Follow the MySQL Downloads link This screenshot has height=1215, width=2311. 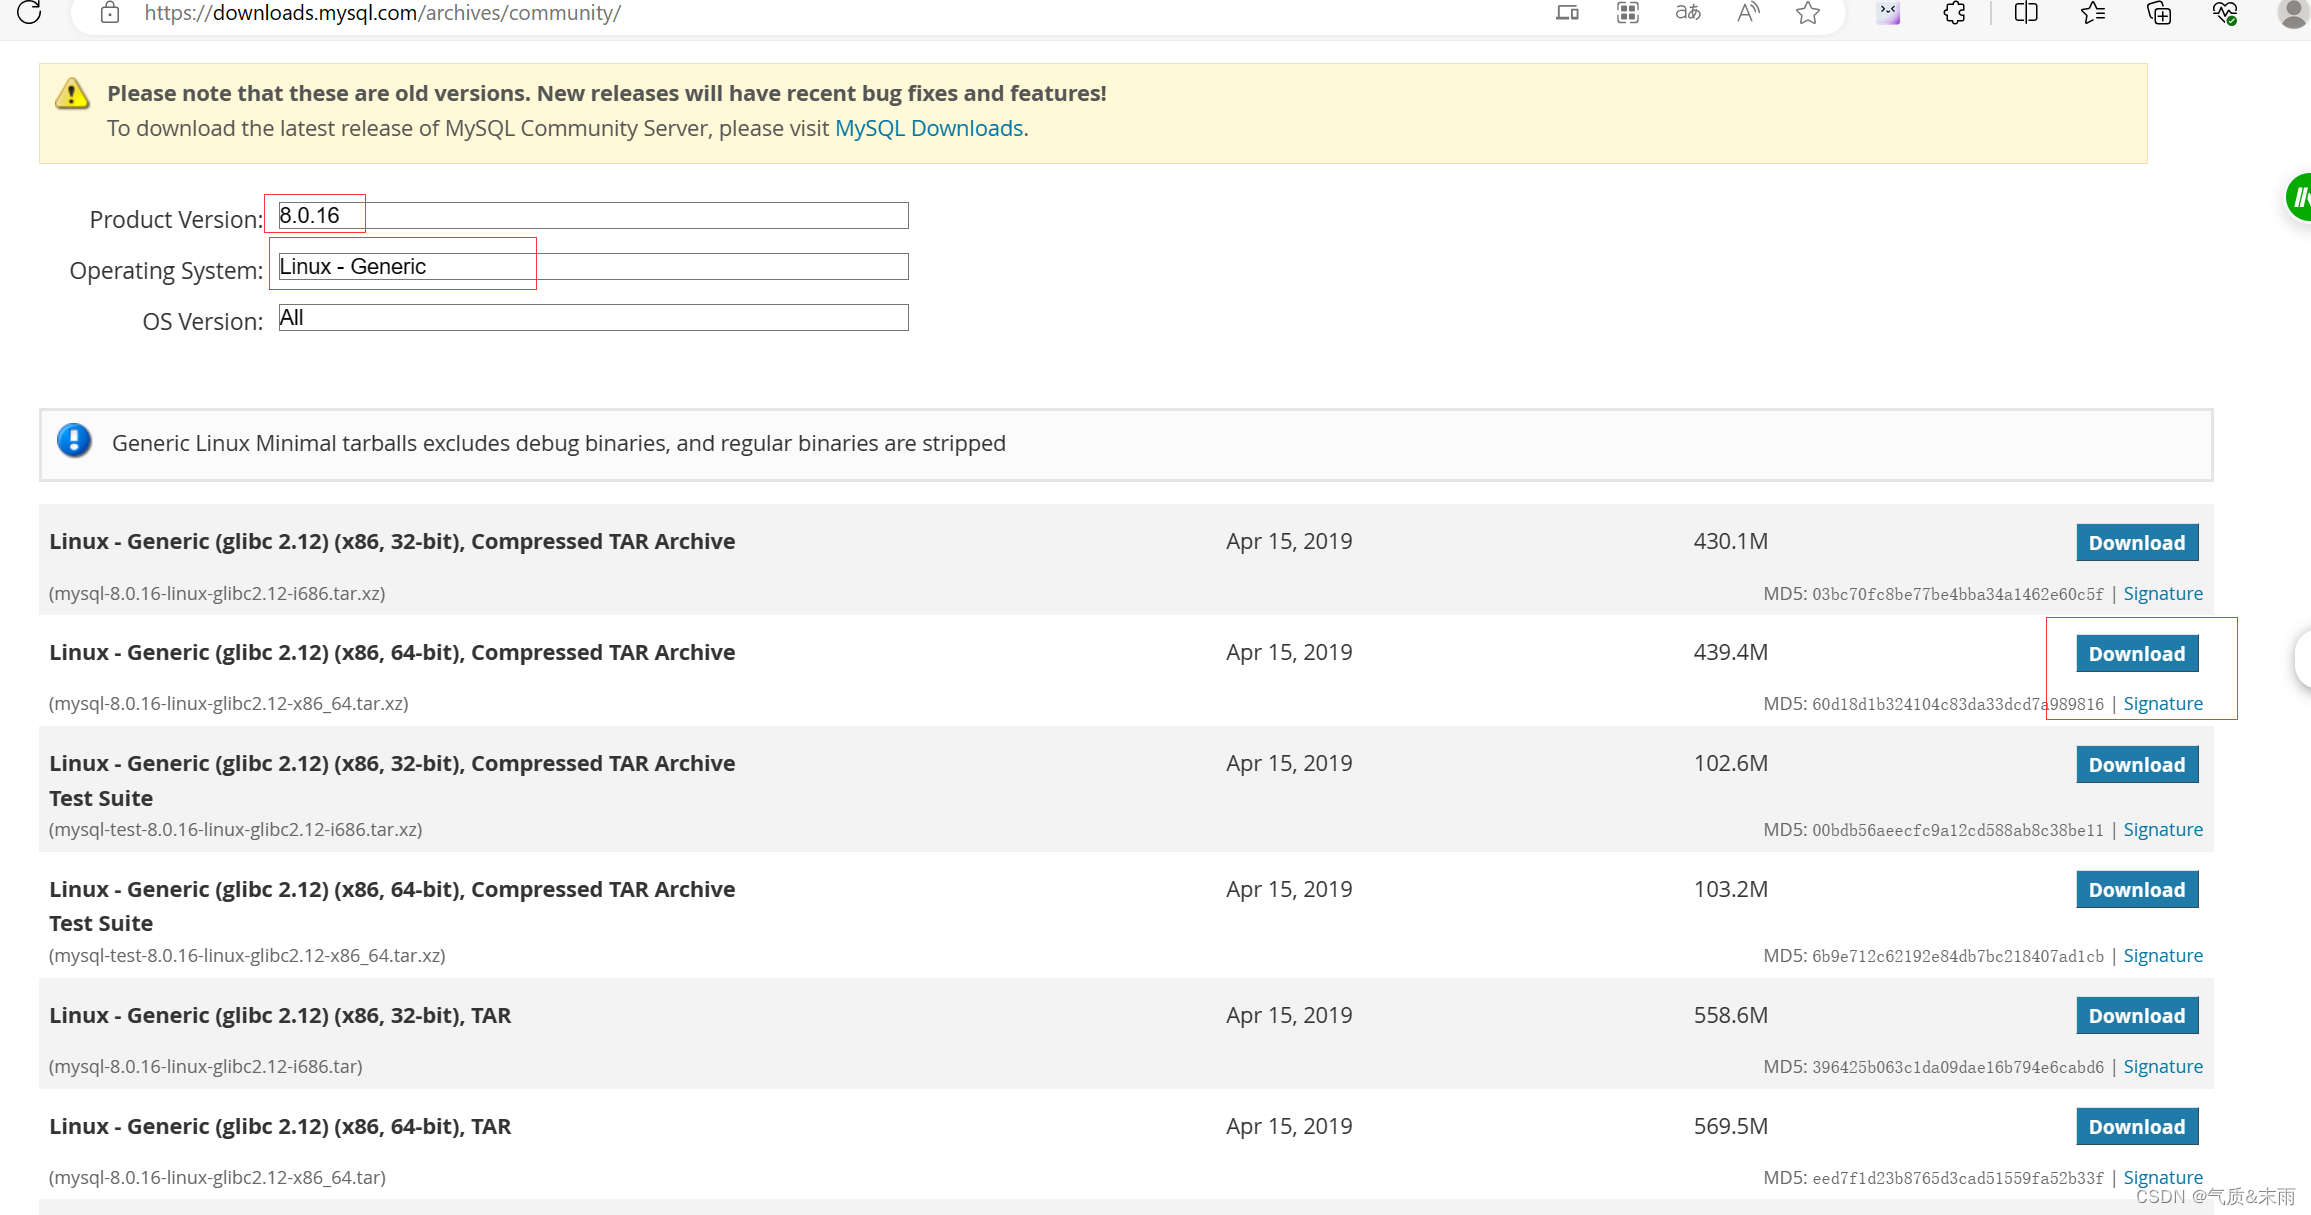(928, 128)
